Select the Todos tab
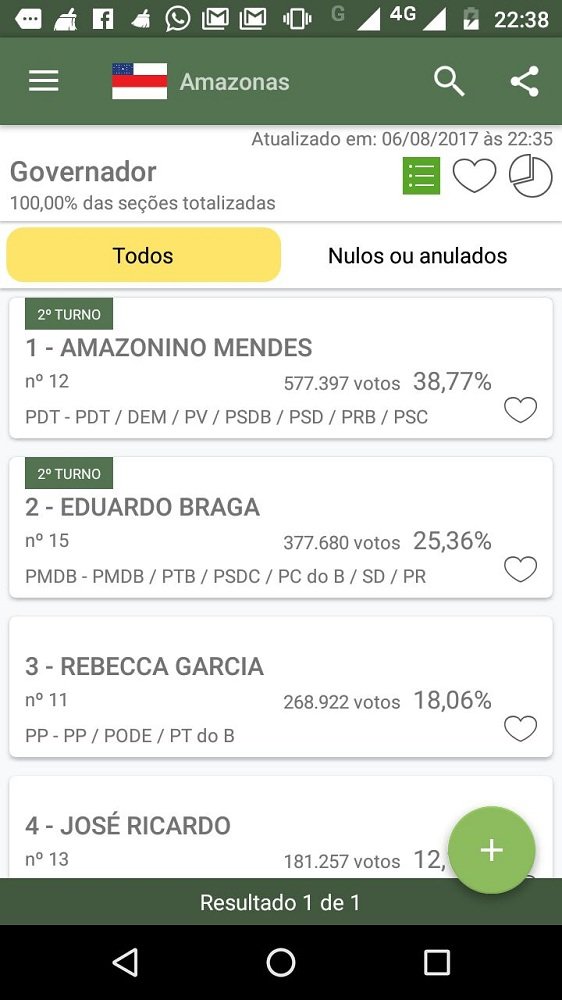This screenshot has width=562, height=1000. [x=144, y=255]
